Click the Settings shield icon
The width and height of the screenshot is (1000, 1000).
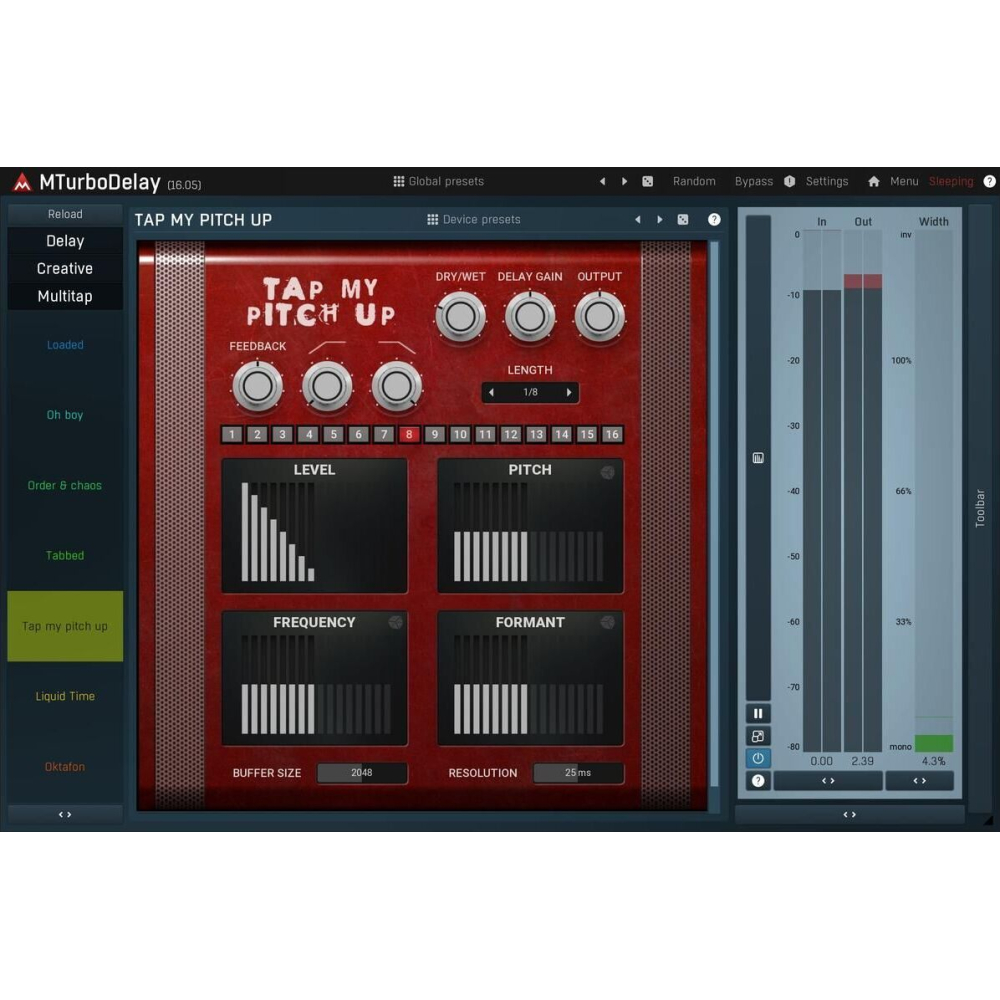point(790,181)
